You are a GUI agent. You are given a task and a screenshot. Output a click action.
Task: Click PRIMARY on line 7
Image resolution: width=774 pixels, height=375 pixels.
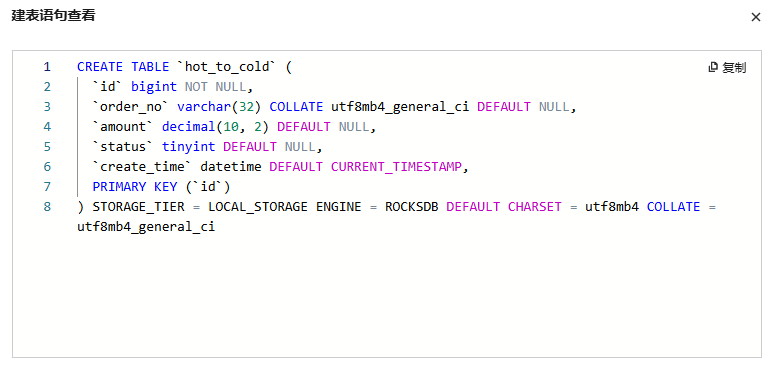point(119,187)
